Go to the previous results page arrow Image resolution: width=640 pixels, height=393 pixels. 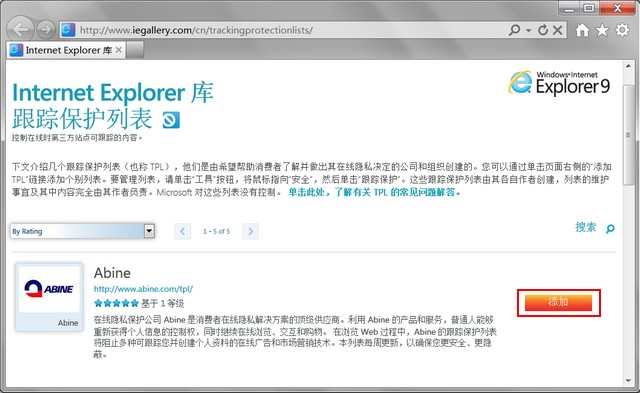click(182, 231)
